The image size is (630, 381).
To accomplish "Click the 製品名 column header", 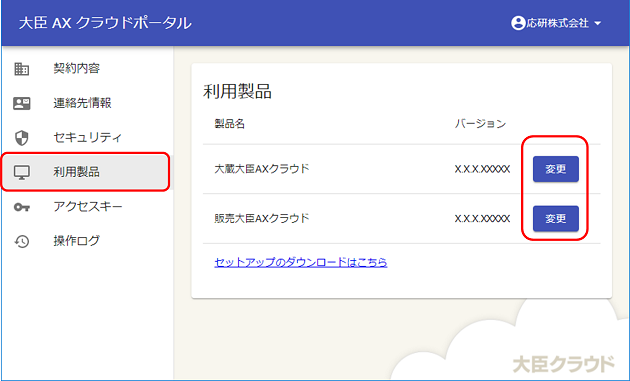I will tap(229, 124).
